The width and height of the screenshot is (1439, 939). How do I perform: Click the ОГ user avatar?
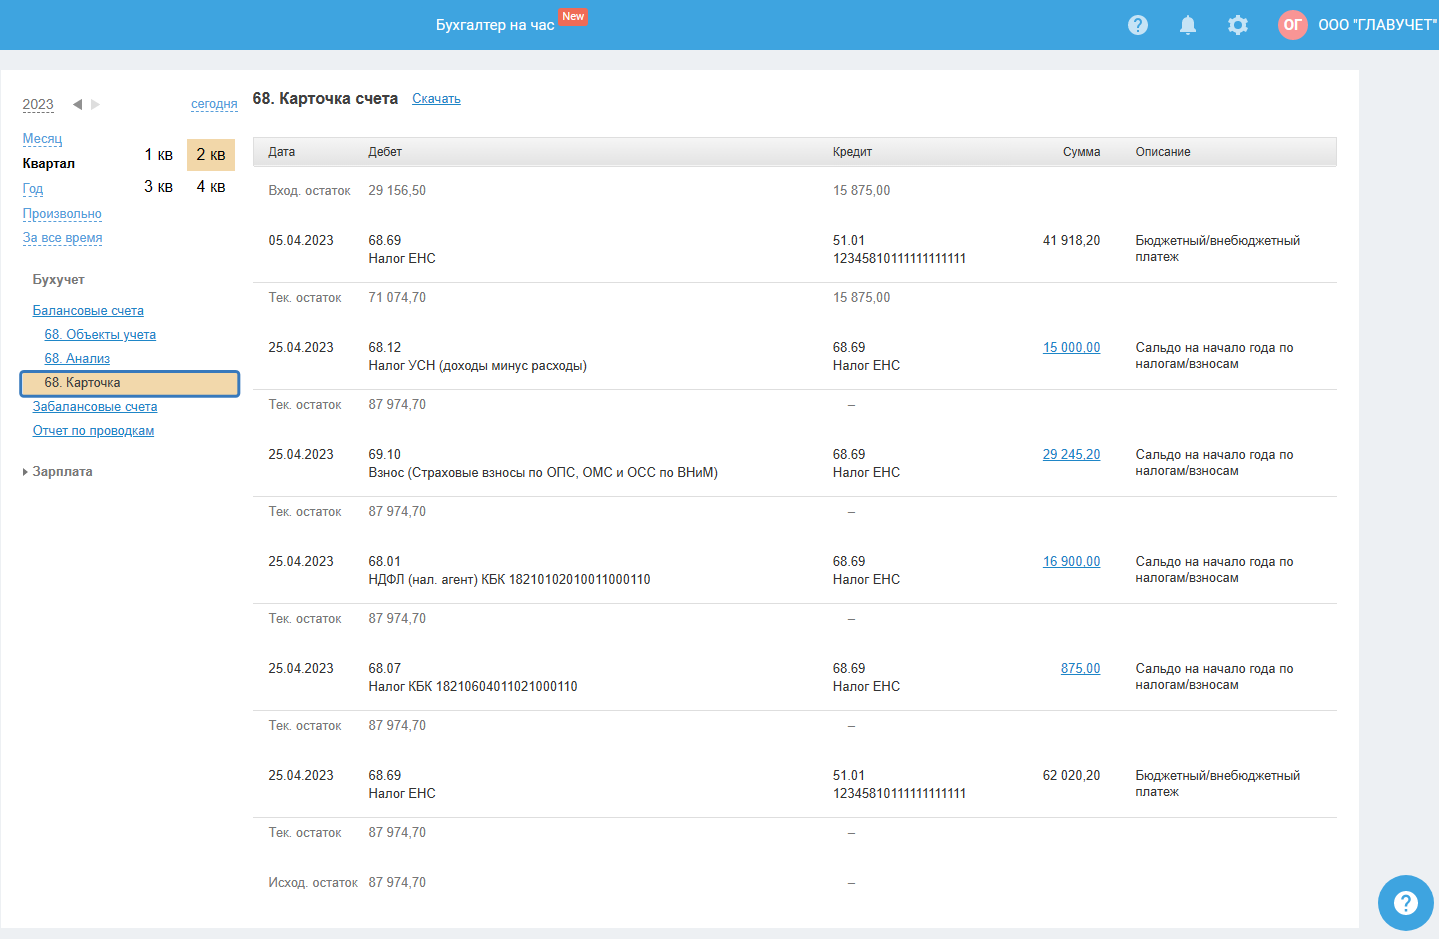coord(1293,25)
